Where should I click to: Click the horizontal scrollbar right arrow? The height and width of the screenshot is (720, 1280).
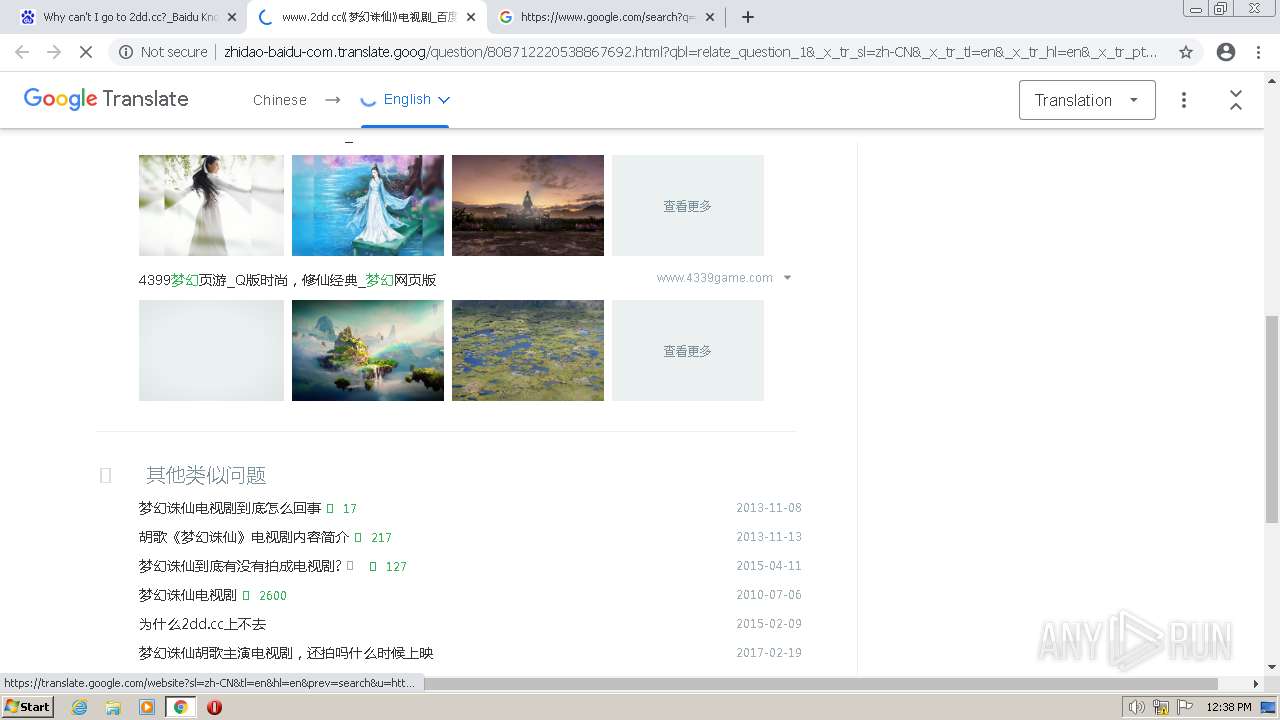pos(1256,684)
